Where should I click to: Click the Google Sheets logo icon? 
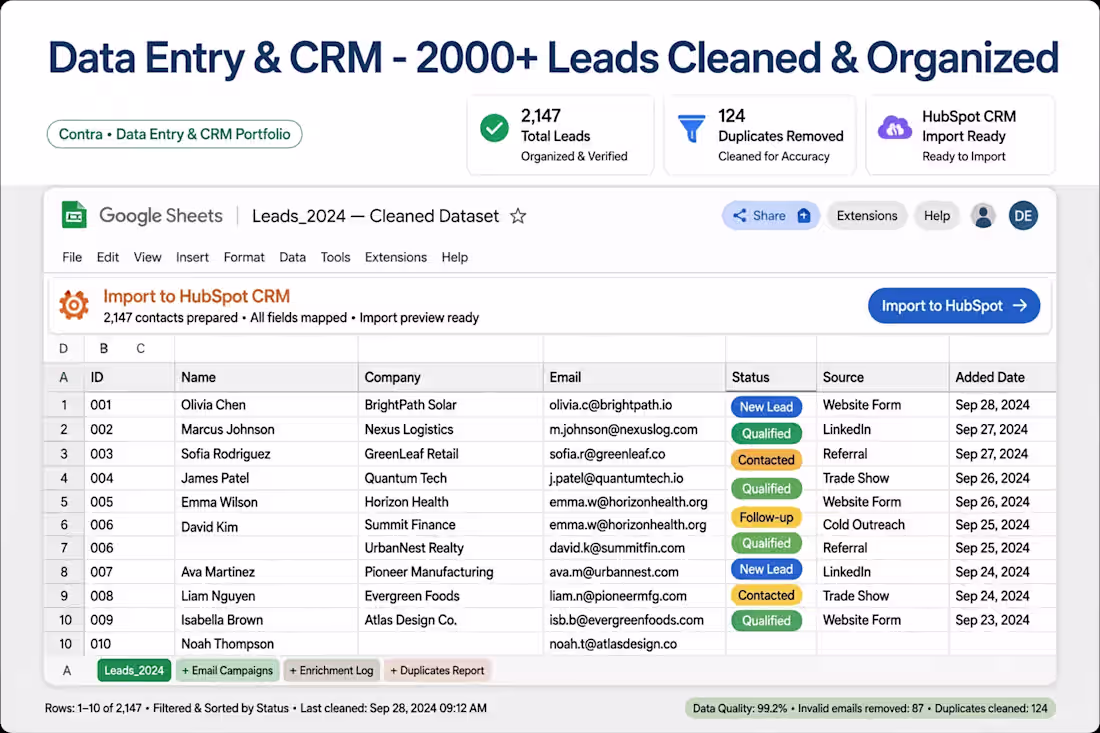74,215
